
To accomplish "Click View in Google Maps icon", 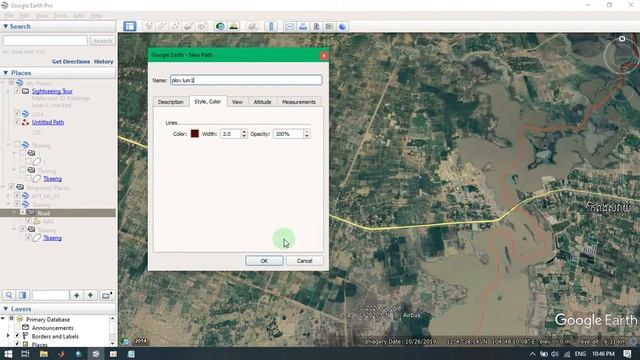I will coord(329,27).
